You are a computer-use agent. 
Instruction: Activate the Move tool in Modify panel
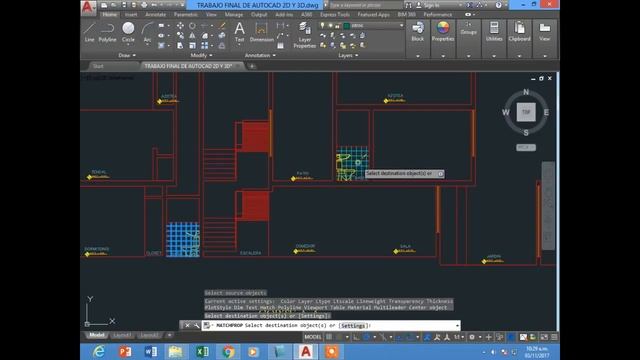(180, 26)
